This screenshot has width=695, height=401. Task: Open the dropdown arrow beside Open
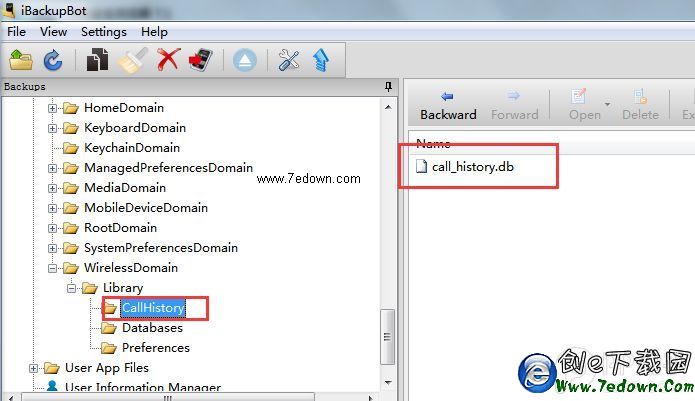point(607,105)
